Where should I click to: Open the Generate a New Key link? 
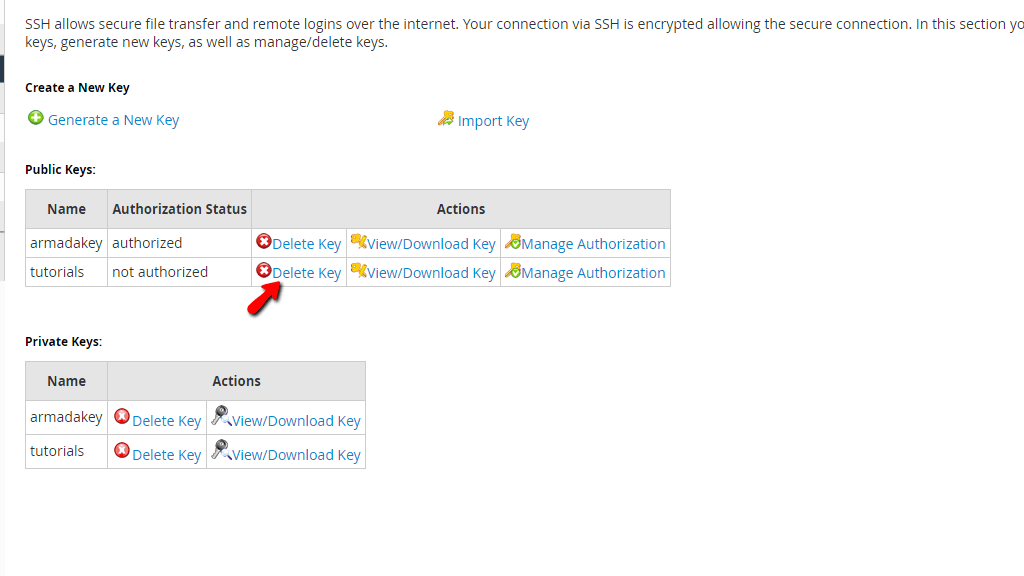(x=113, y=120)
